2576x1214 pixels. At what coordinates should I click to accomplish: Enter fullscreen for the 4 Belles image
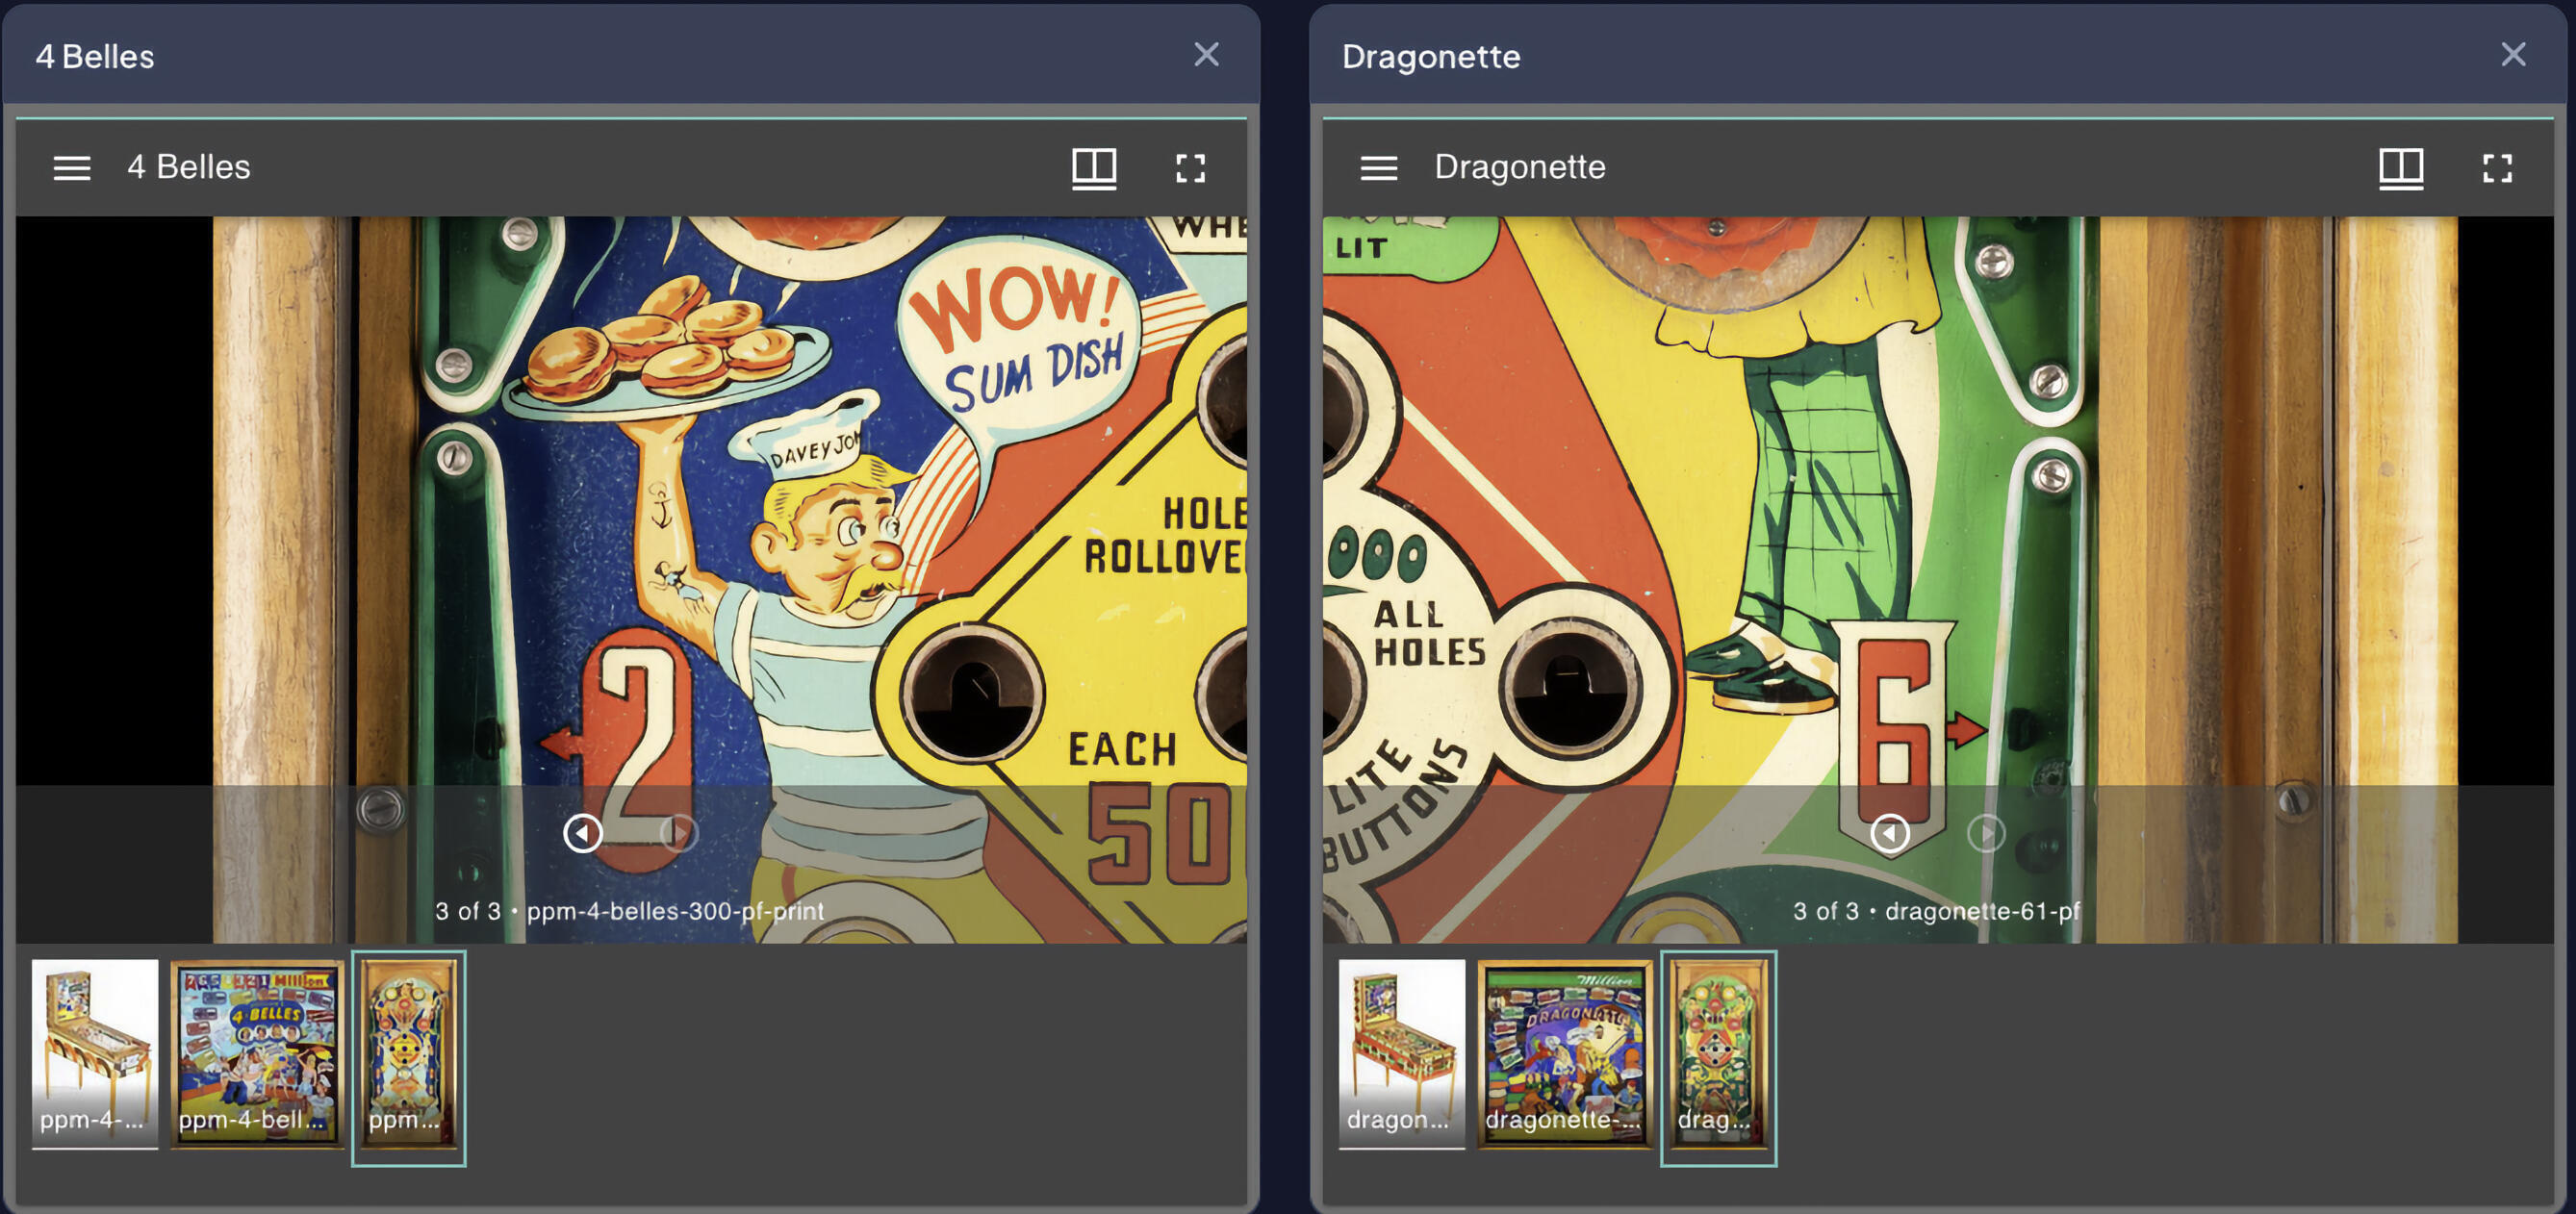pos(1192,168)
